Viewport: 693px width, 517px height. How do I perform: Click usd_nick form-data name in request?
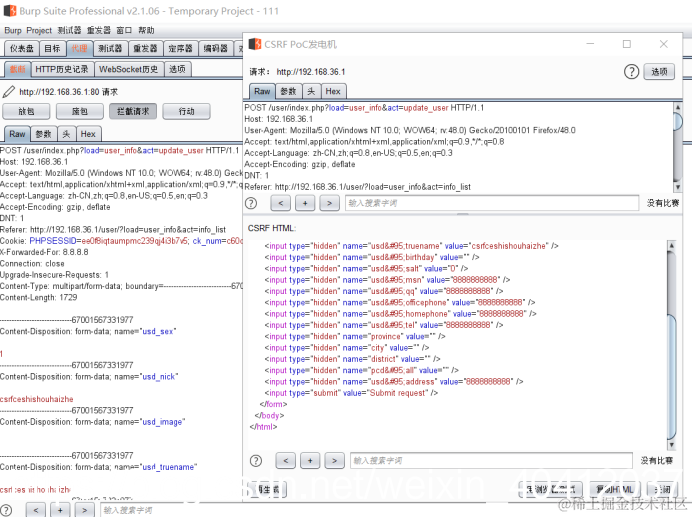point(159,377)
